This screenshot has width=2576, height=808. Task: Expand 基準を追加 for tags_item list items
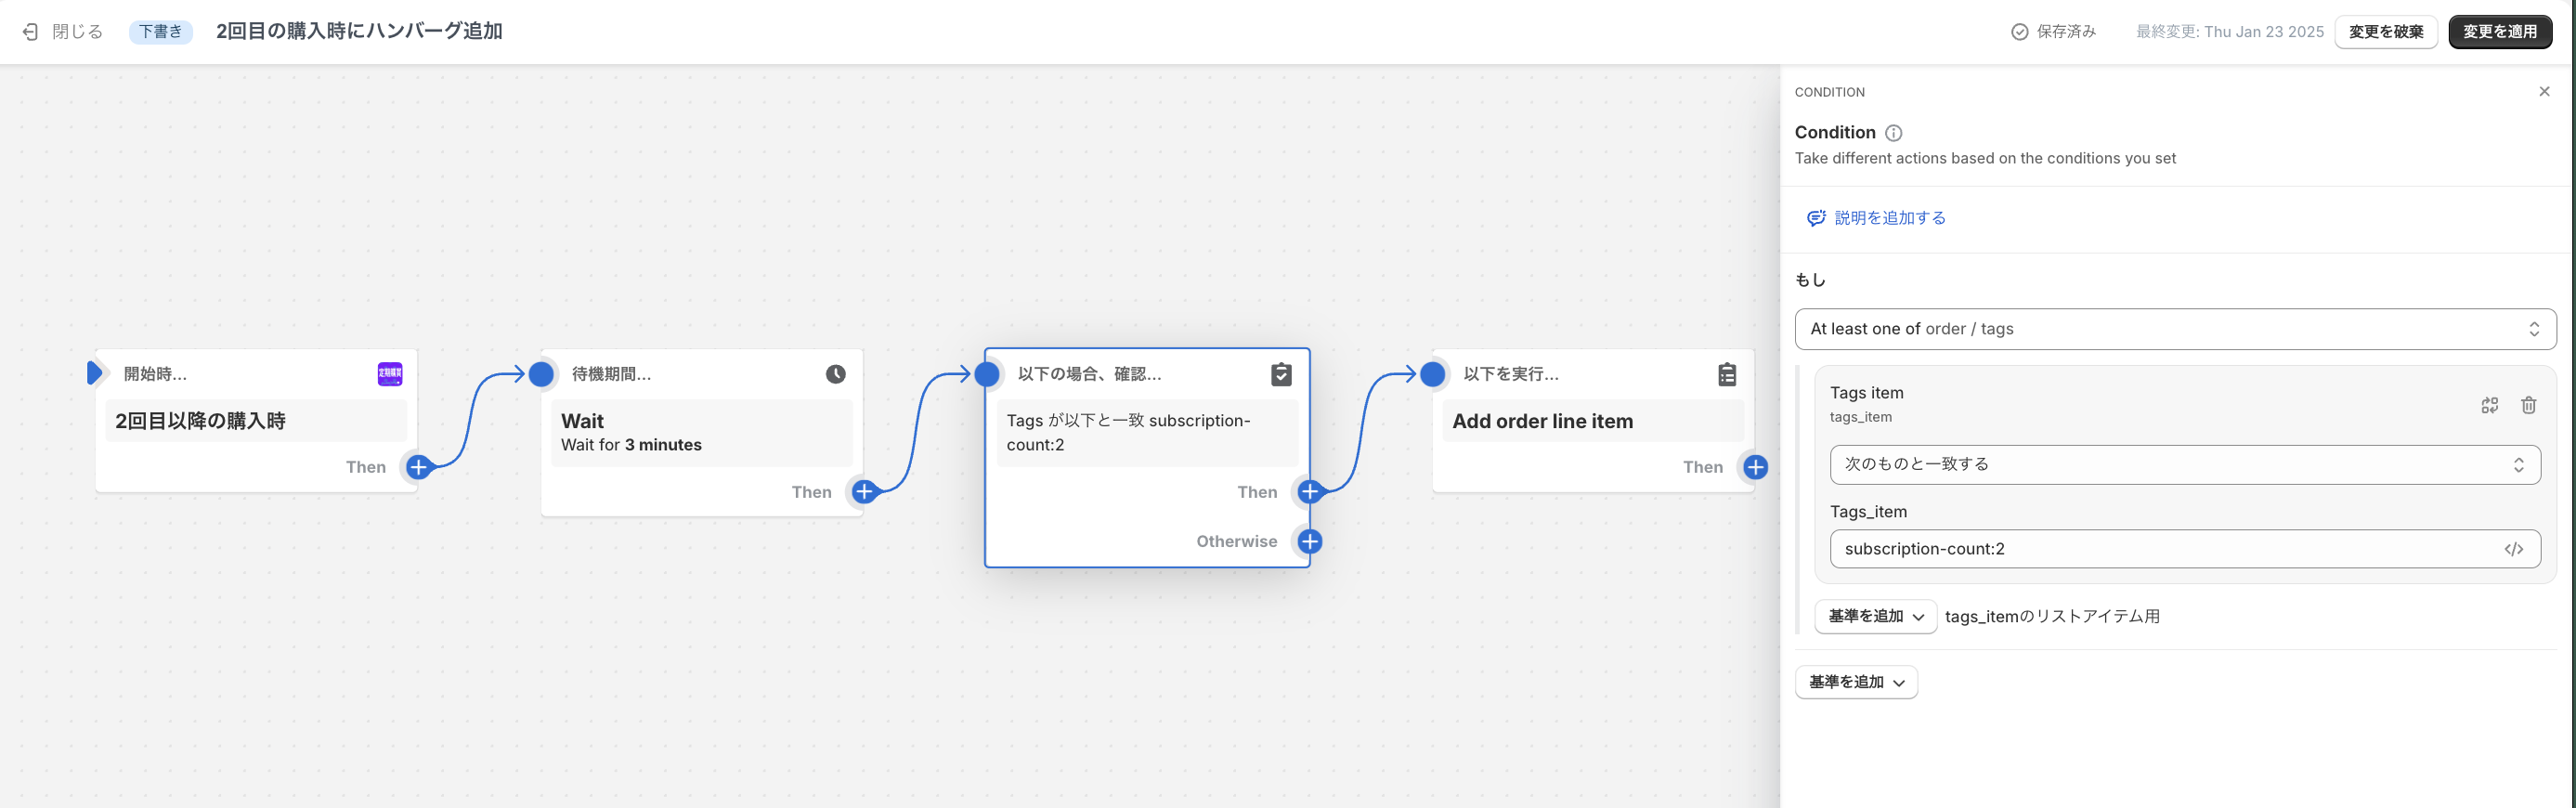(x=1875, y=617)
